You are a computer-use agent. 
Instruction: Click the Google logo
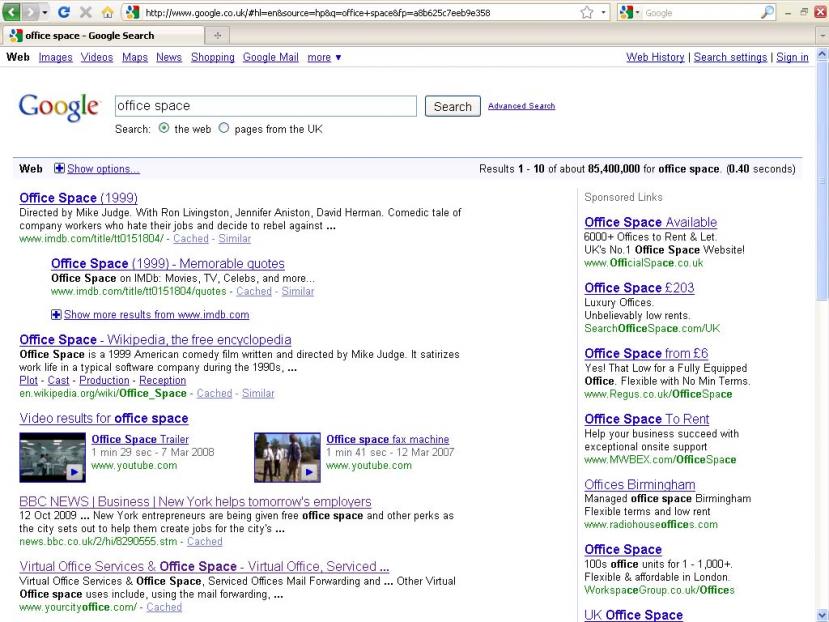(59, 108)
